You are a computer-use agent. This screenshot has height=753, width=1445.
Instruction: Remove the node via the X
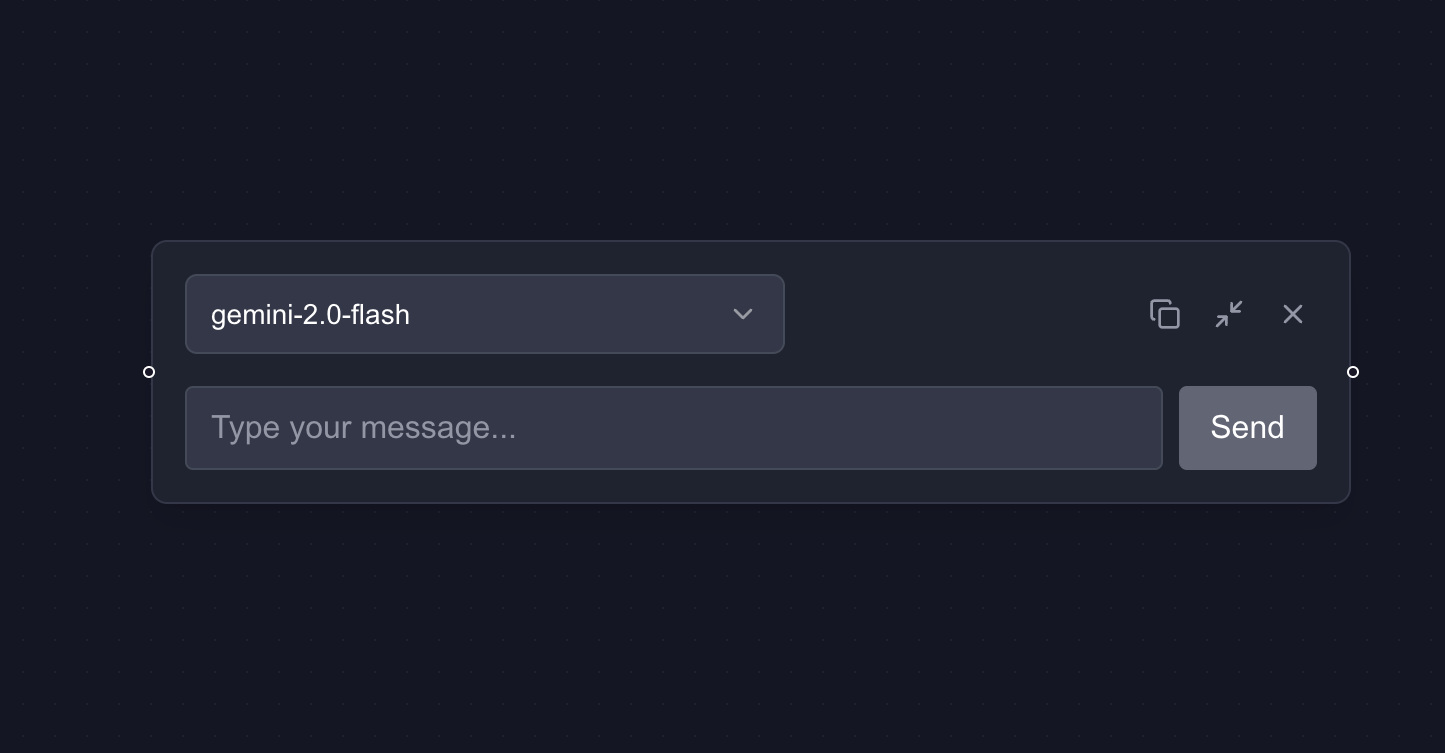click(1293, 314)
